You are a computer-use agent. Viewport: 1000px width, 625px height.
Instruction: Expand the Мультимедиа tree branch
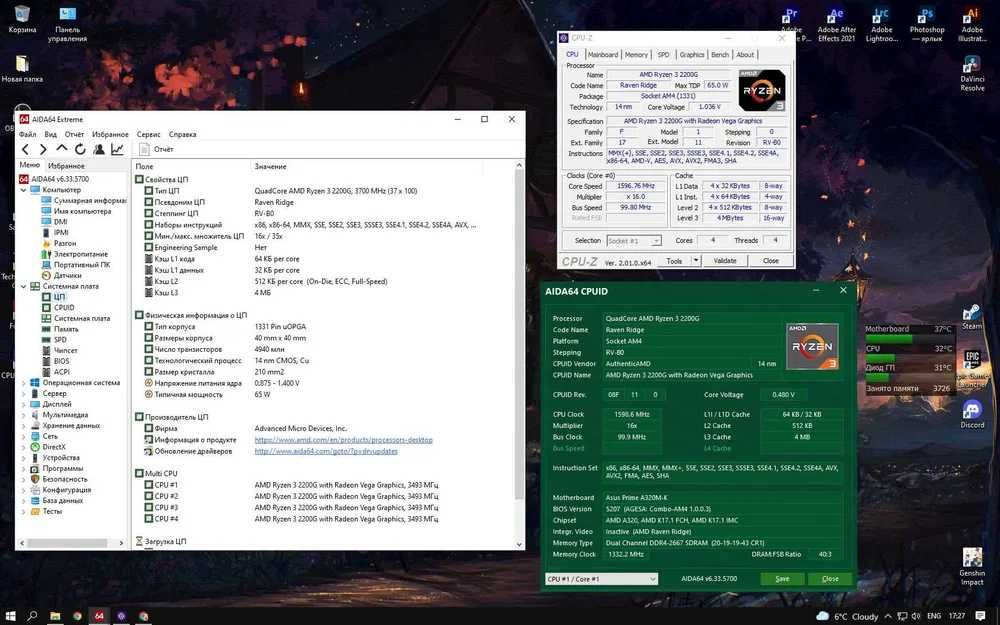click(x=24, y=415)
